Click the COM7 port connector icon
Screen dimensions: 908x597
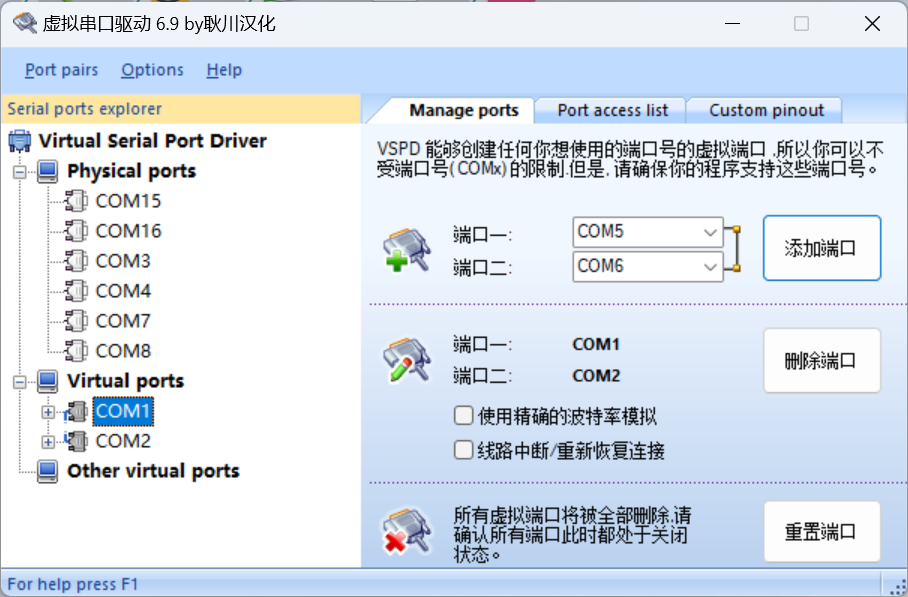click(x=76, y=321)
